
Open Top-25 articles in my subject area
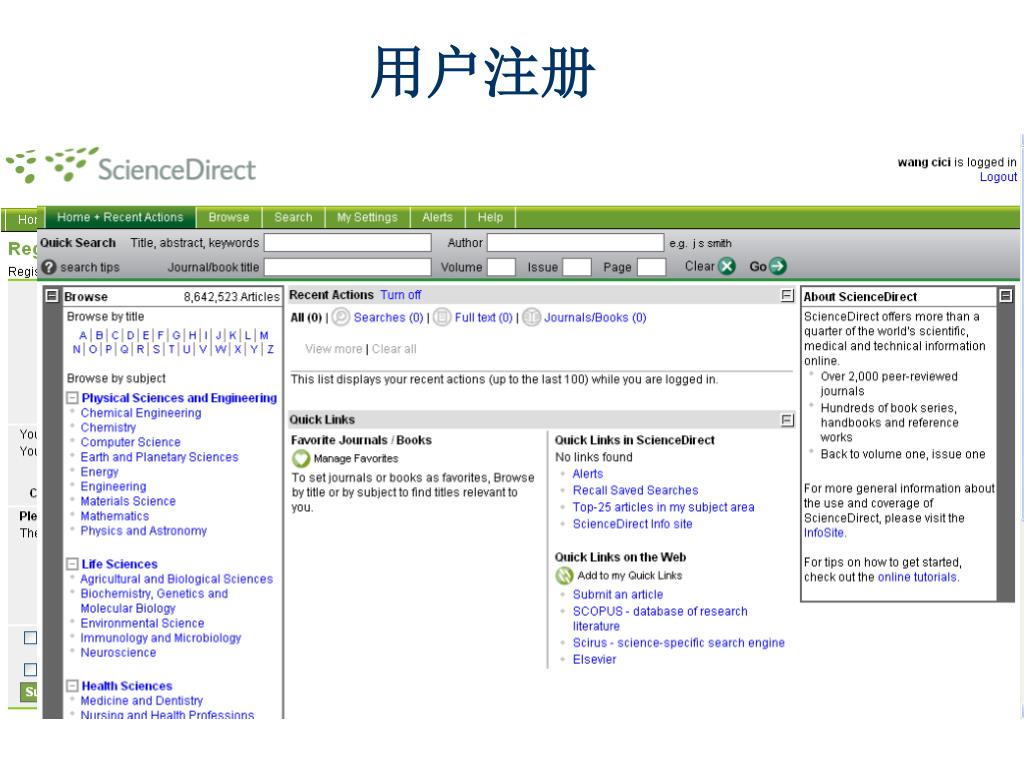[664, 507]
